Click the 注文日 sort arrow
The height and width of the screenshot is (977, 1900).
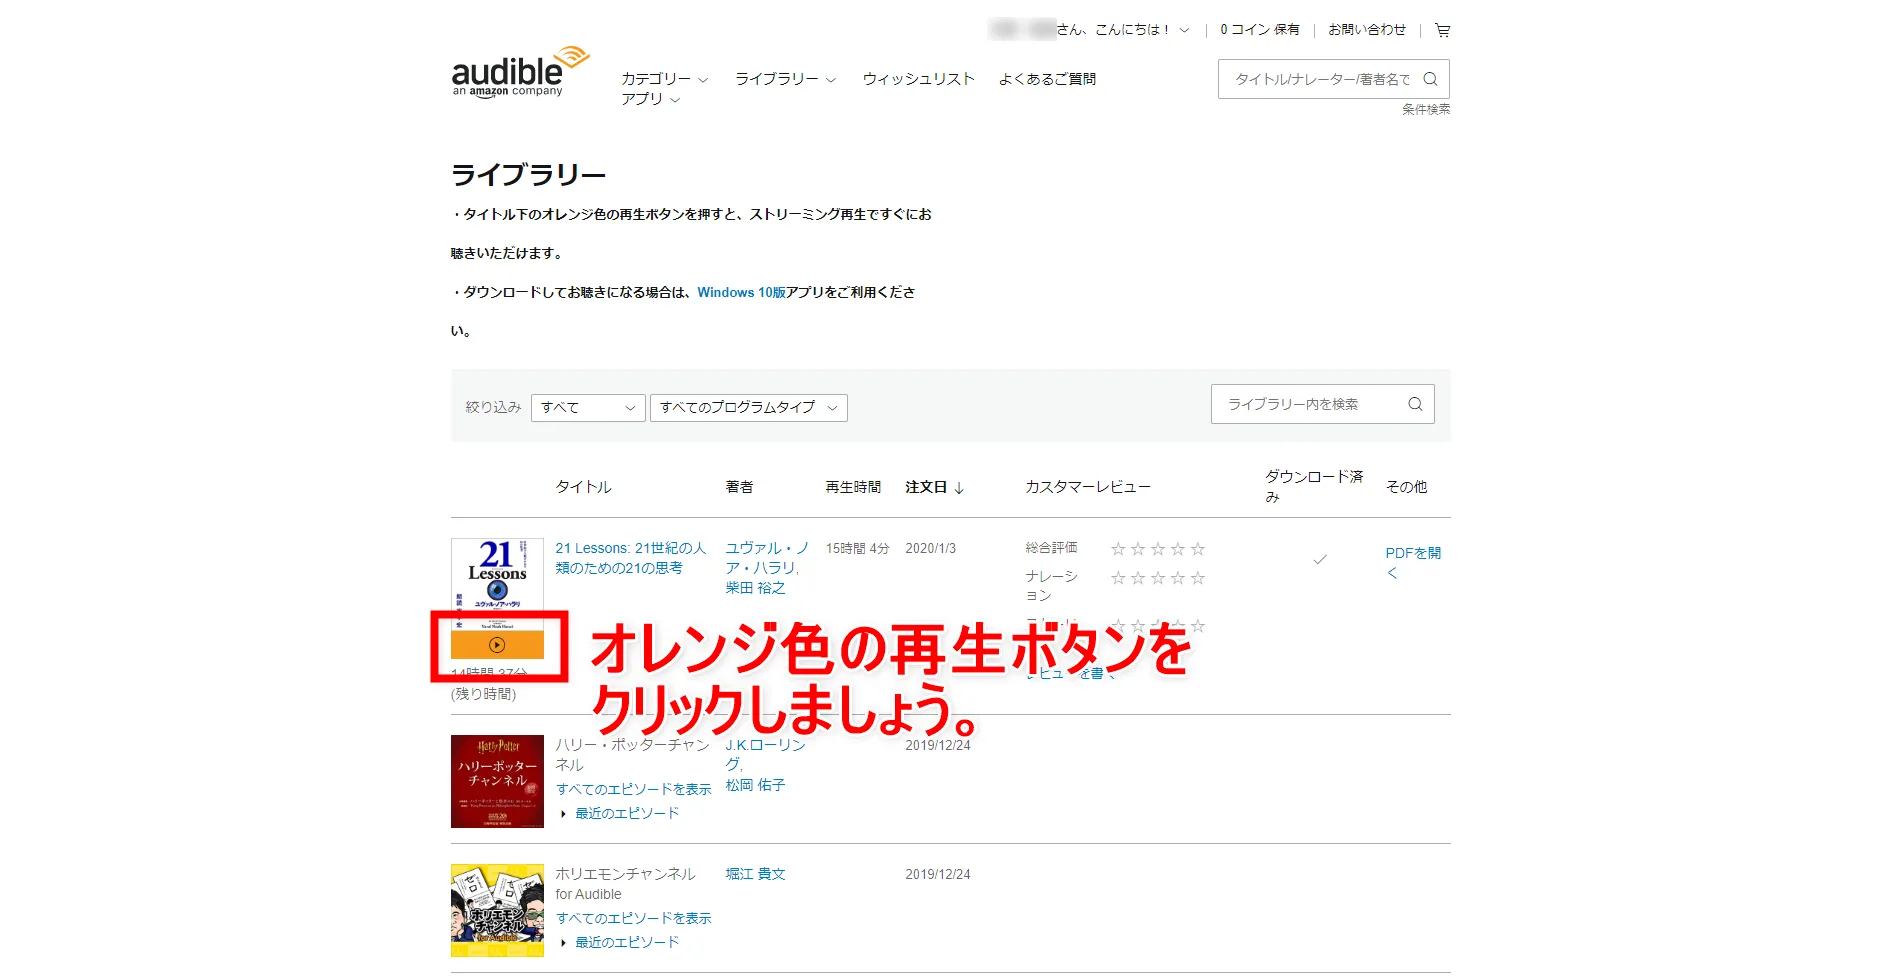(x=959, y=488)
